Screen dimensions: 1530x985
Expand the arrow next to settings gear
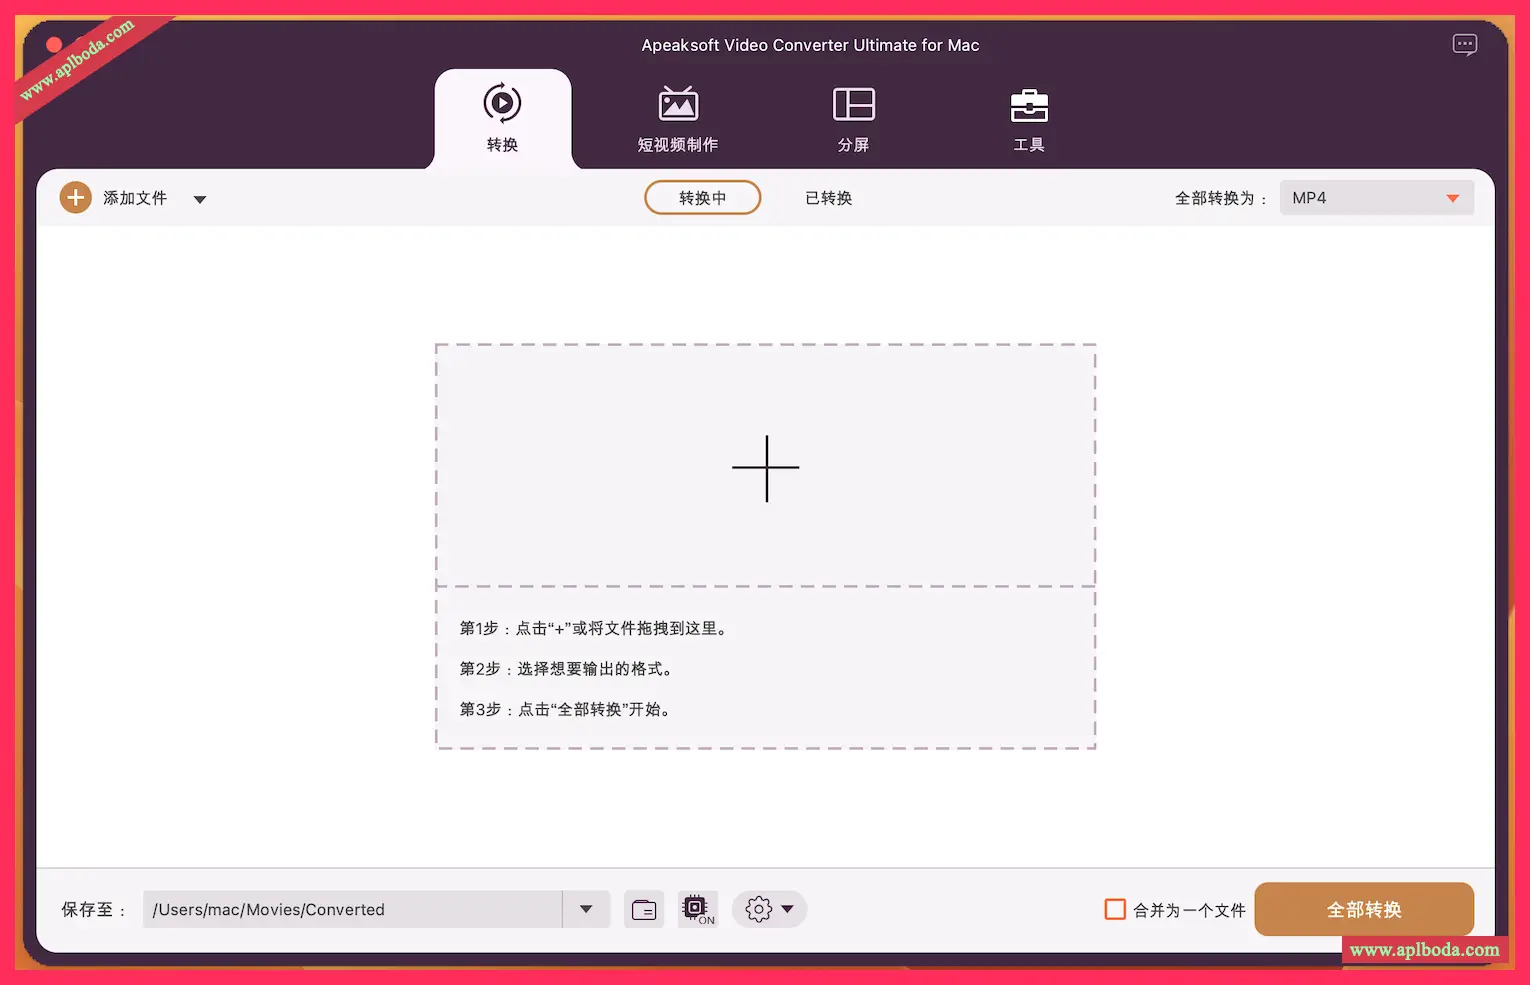[x=788, y=910]
